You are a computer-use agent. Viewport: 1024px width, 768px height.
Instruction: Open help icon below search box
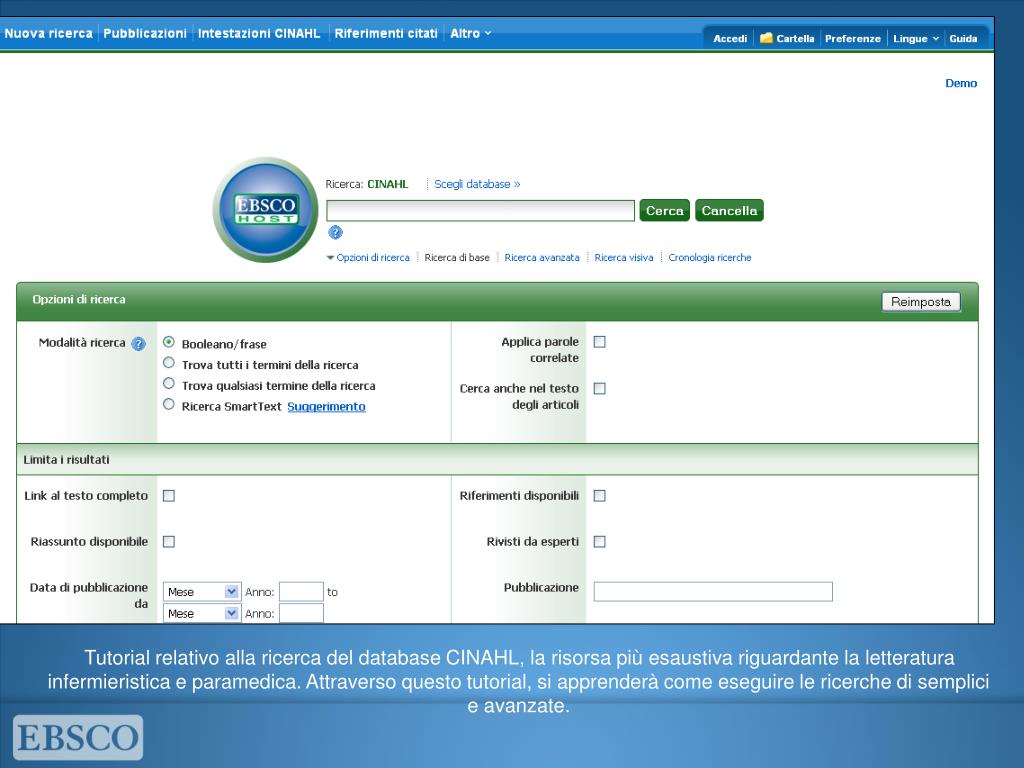click(x=335, y=232)
